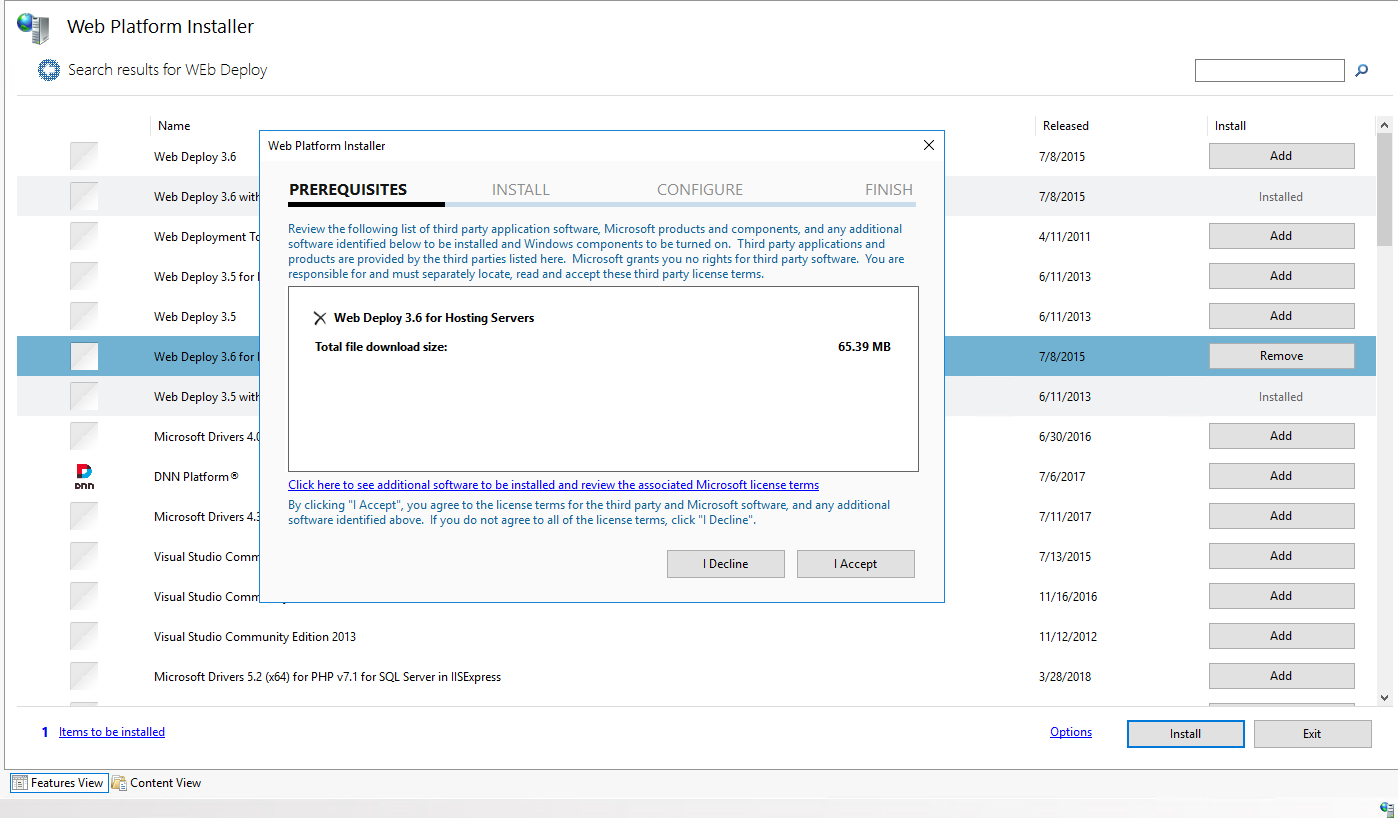Click the Features View icon
1398x818 pixels.
coord(19,783)
